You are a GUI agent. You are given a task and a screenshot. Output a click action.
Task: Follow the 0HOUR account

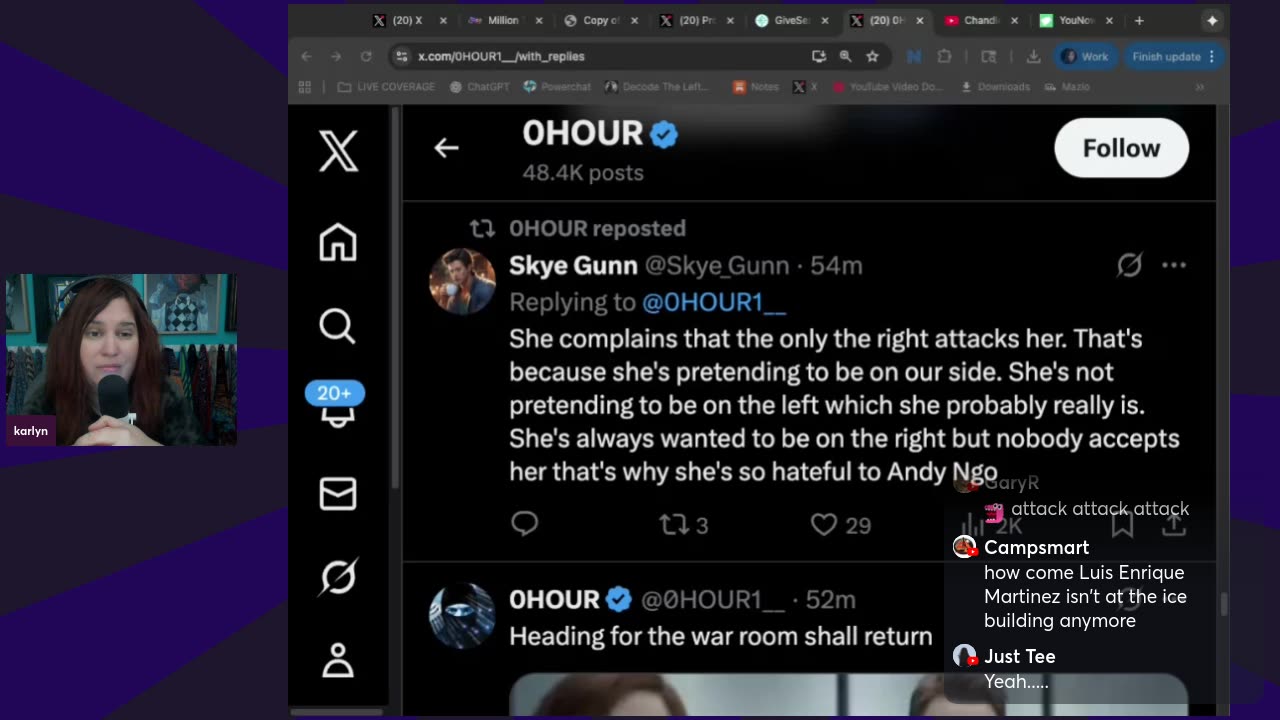(x=1121, y=148)
